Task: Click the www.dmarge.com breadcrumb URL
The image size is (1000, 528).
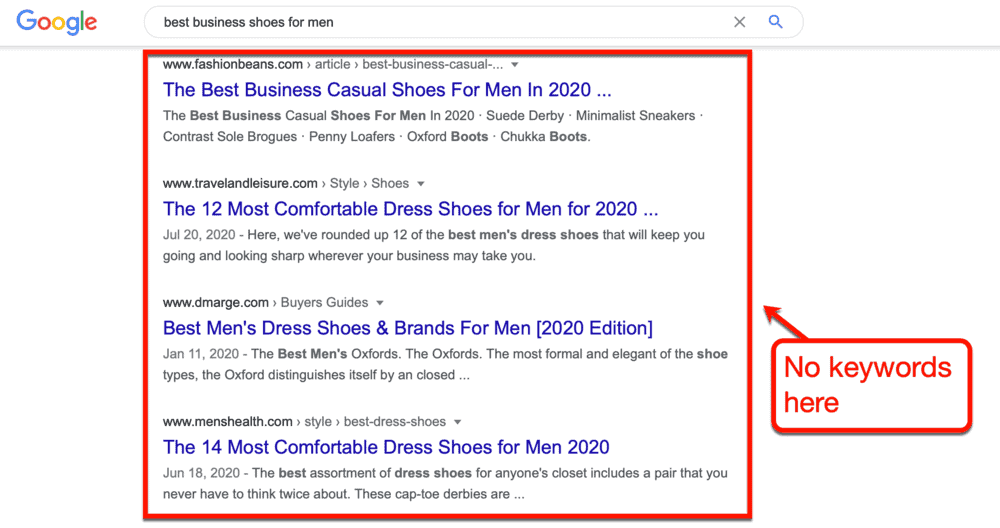Action: [216, 303]
